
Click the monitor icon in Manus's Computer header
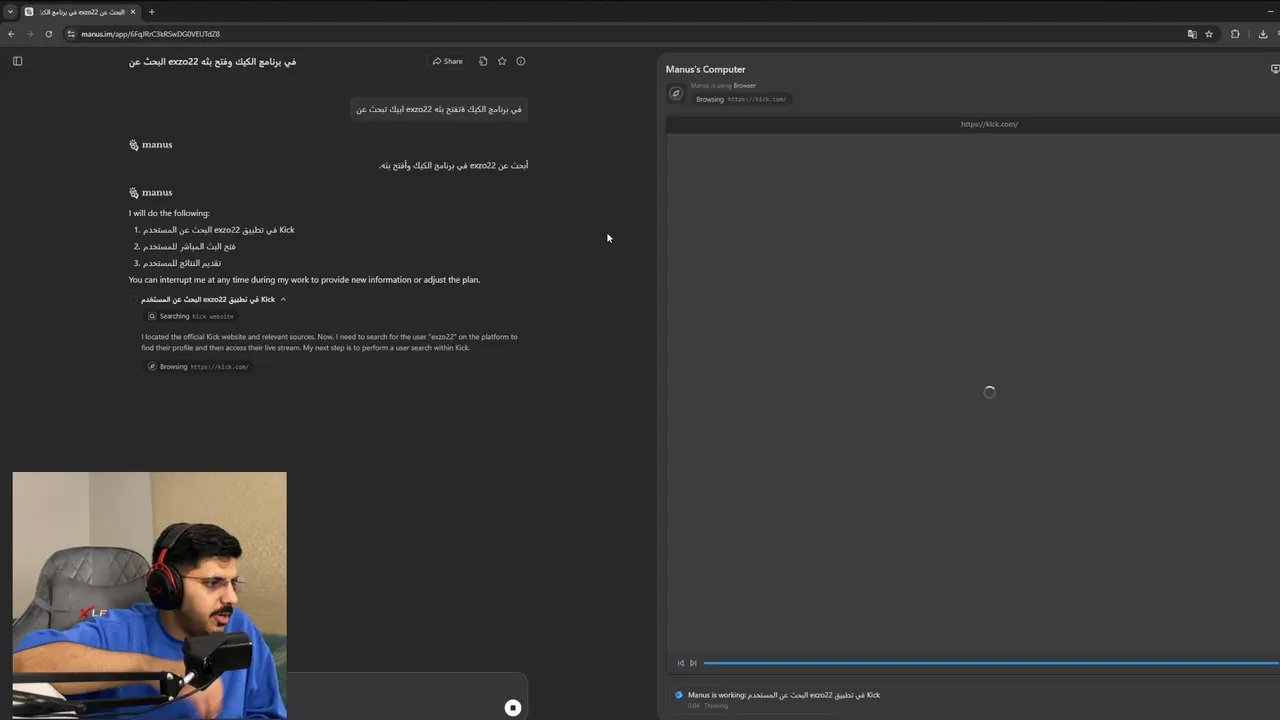pyautogui.click(x=1275, y=69)
